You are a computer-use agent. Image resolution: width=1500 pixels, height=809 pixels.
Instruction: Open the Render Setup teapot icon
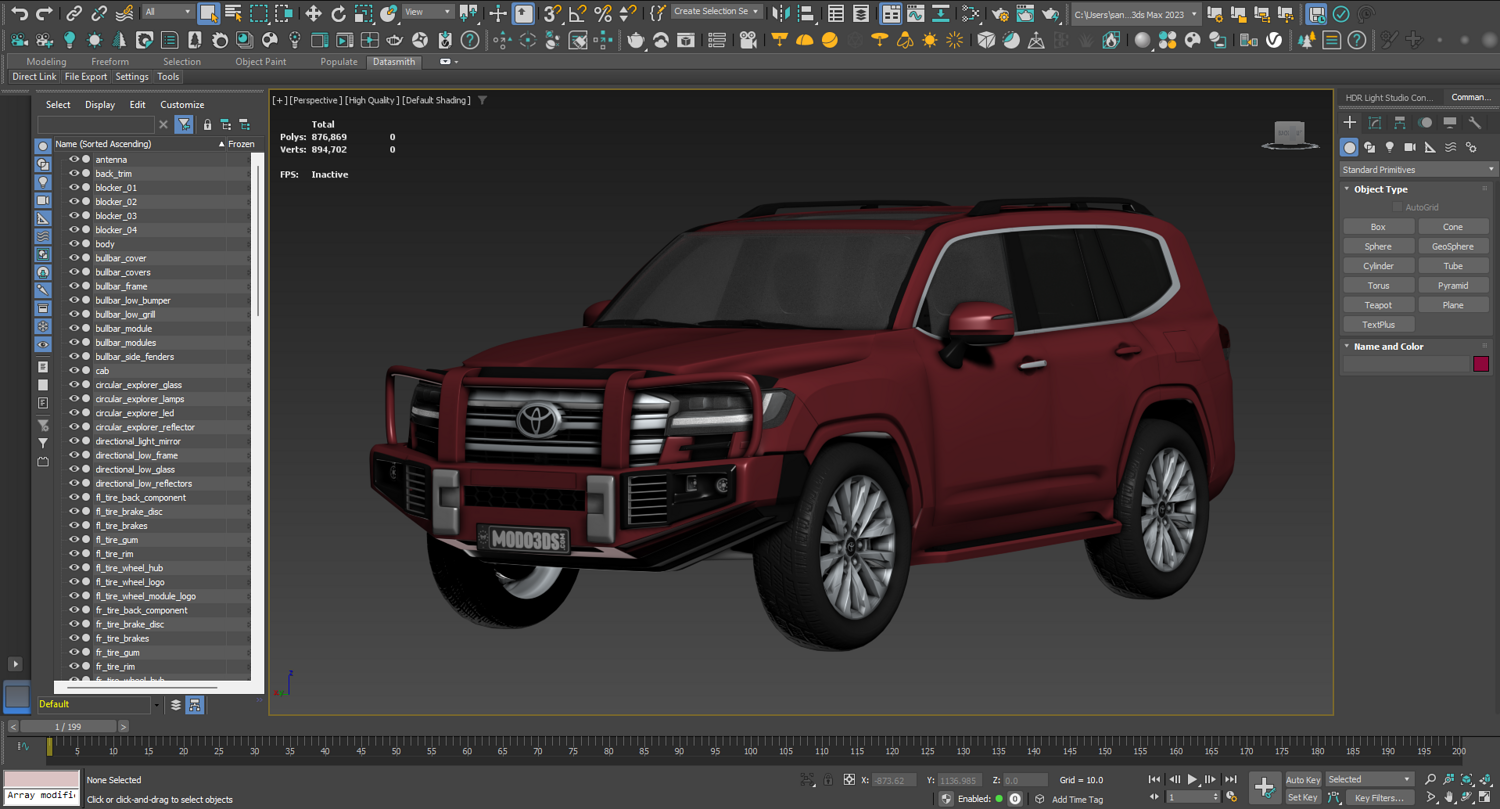1000,13
